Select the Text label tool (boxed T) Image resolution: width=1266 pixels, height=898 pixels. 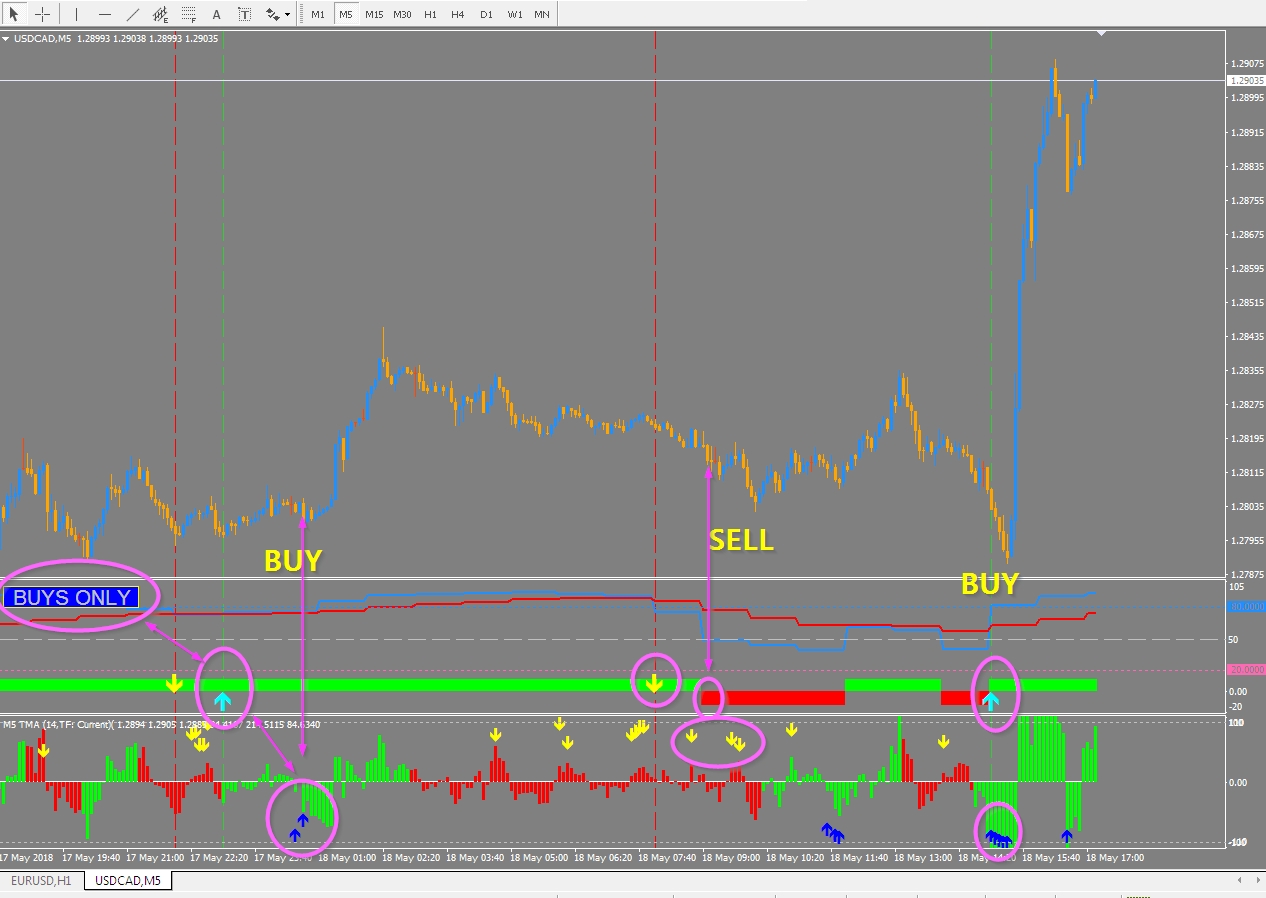coord(245,14)
